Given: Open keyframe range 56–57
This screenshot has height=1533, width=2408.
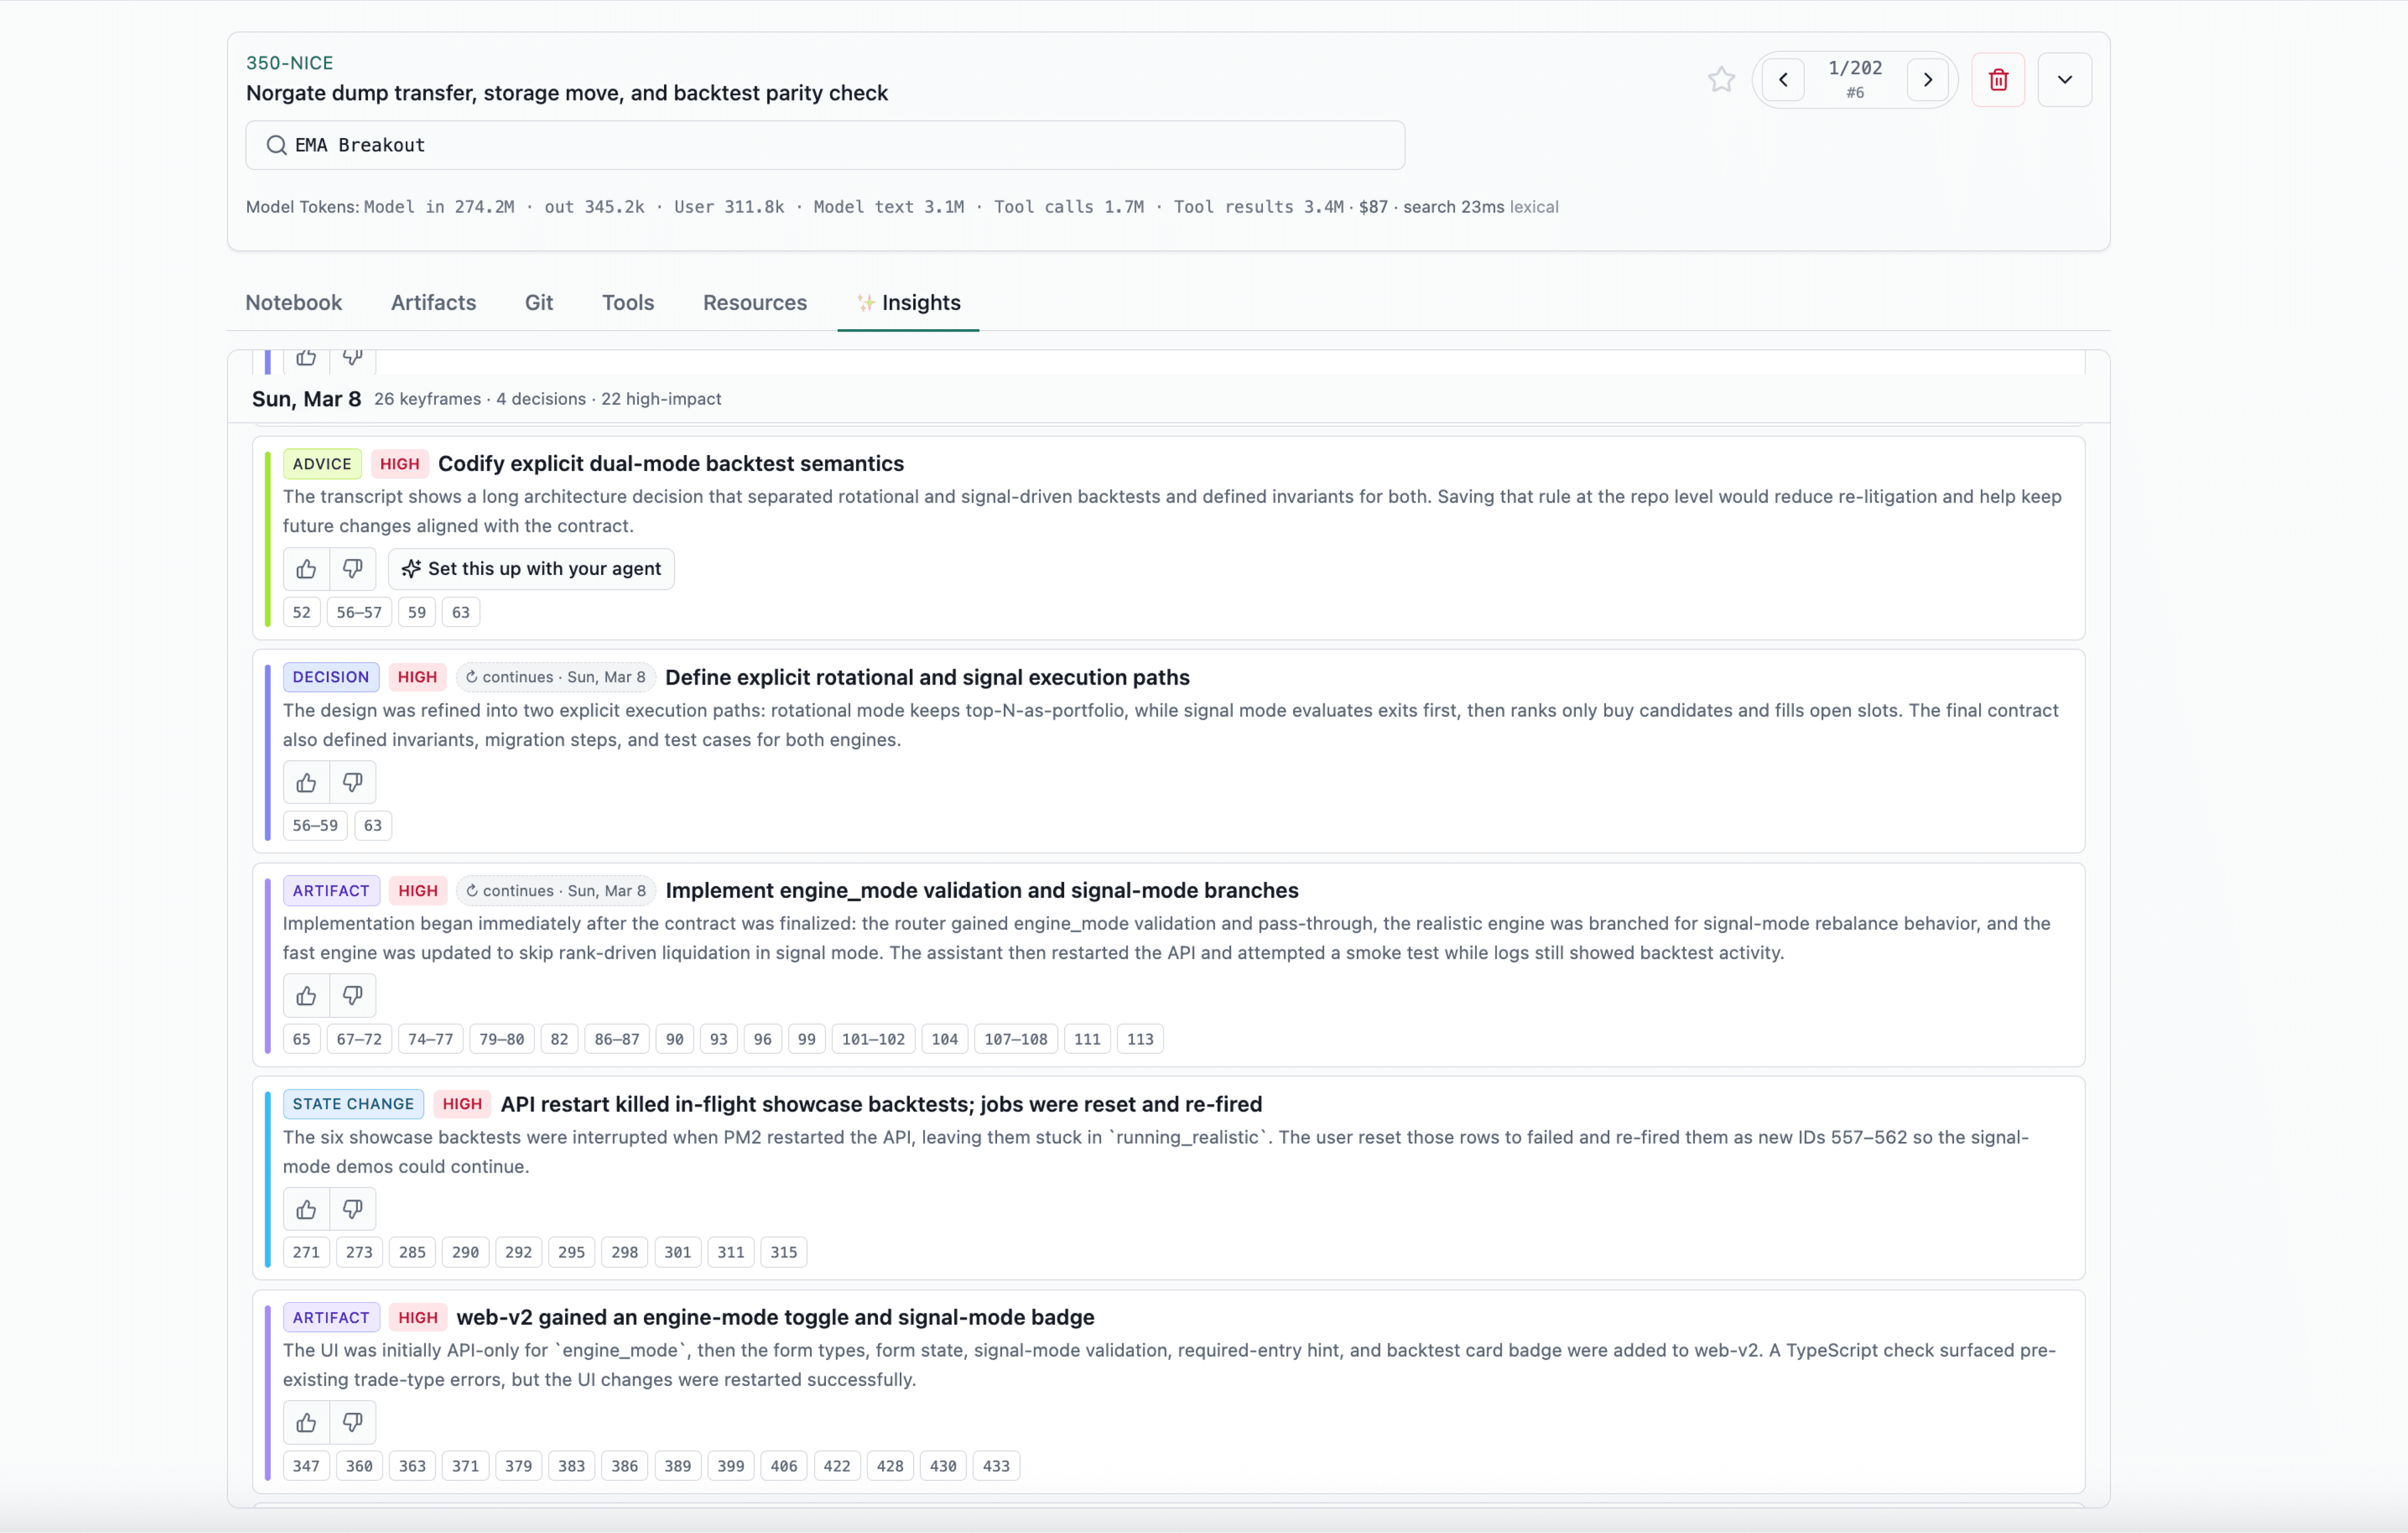Looking at the screenshot, I should click(x=359, y=612).
